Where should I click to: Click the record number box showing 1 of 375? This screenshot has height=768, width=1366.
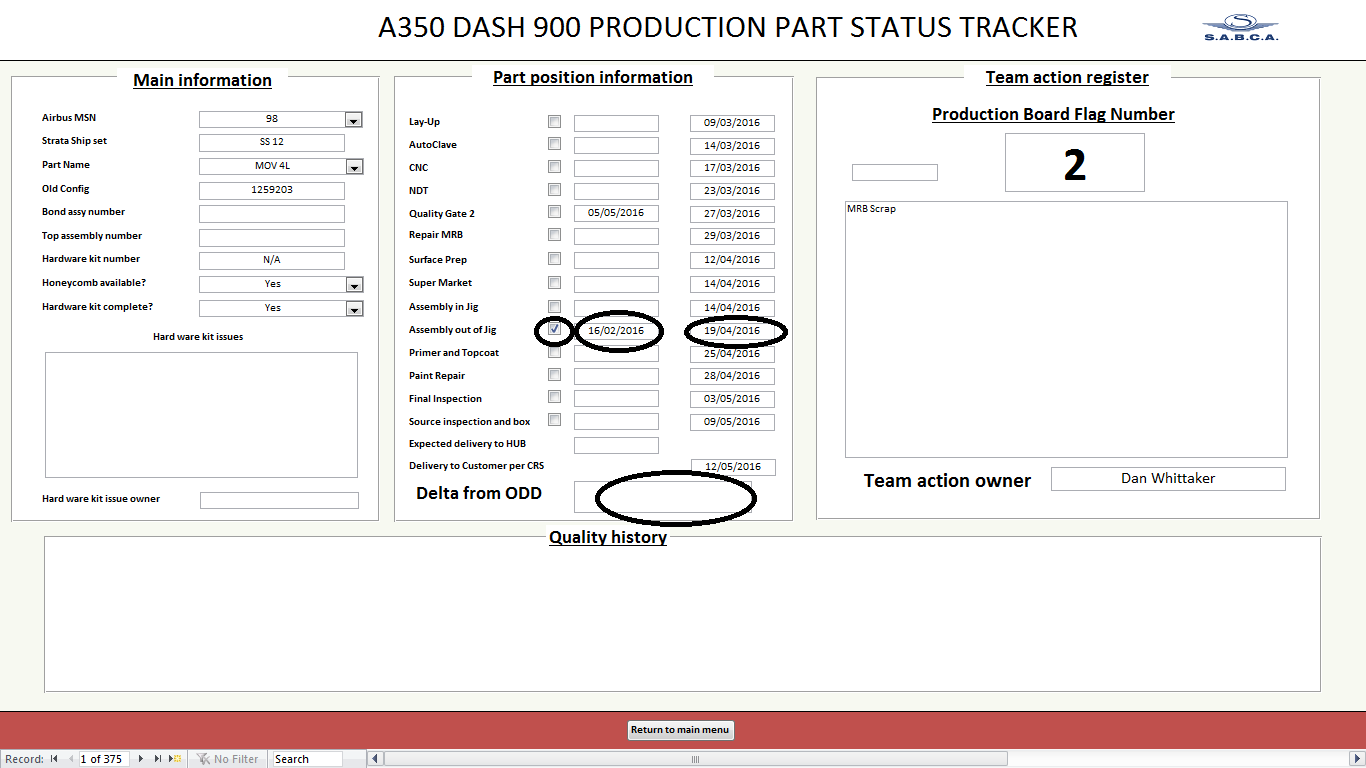(x=104, y=759)
